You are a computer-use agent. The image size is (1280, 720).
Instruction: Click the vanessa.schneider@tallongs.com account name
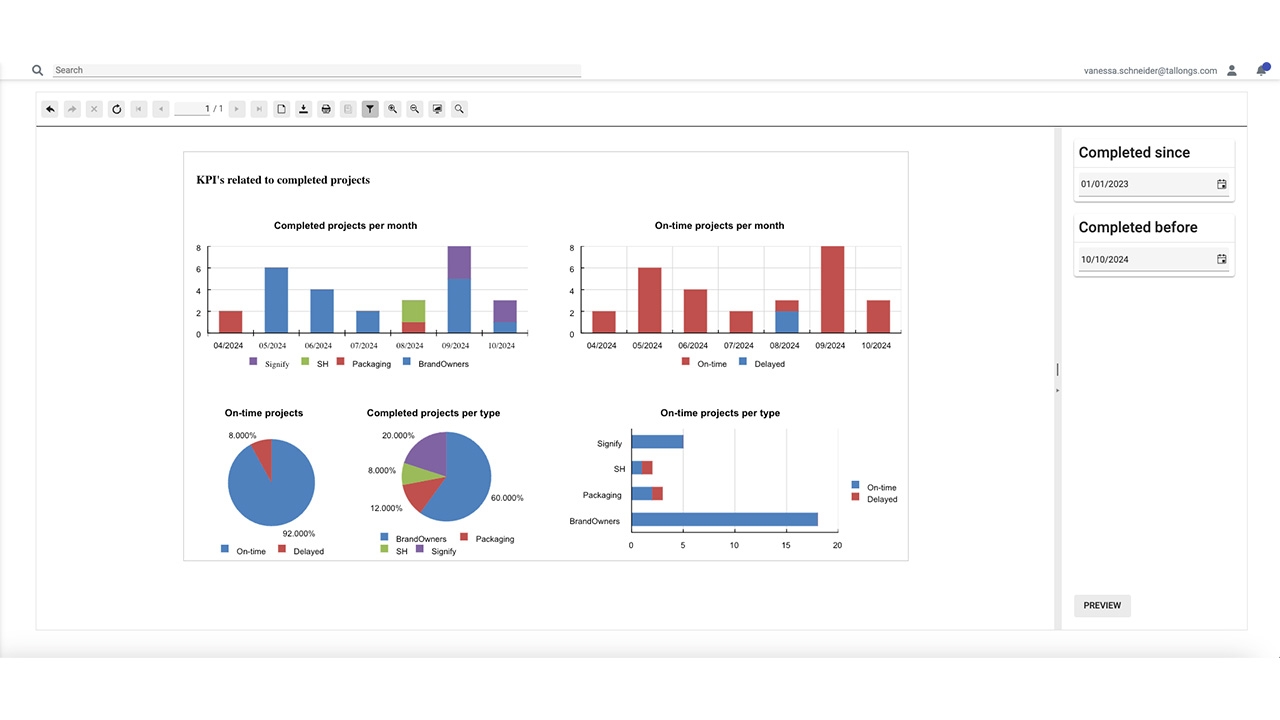coord(1150,71)
